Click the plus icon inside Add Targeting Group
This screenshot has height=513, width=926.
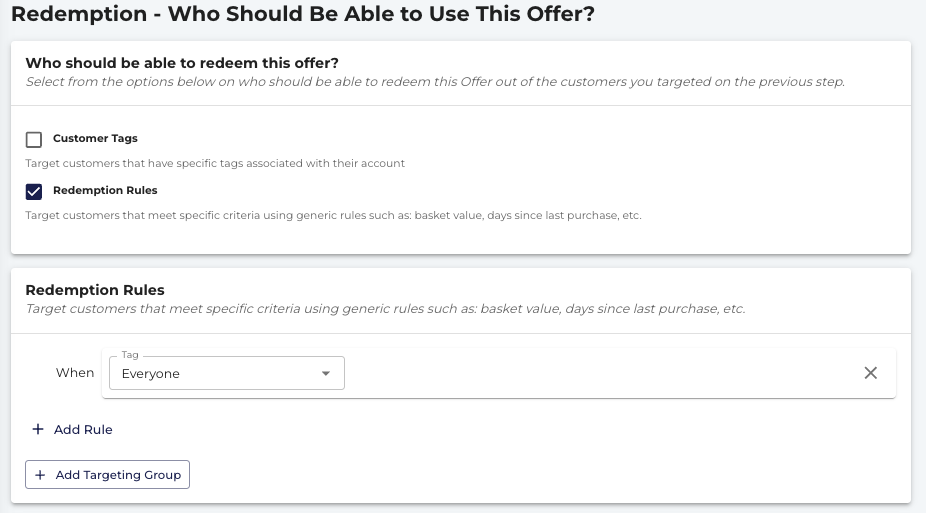[x=40, y=475]
